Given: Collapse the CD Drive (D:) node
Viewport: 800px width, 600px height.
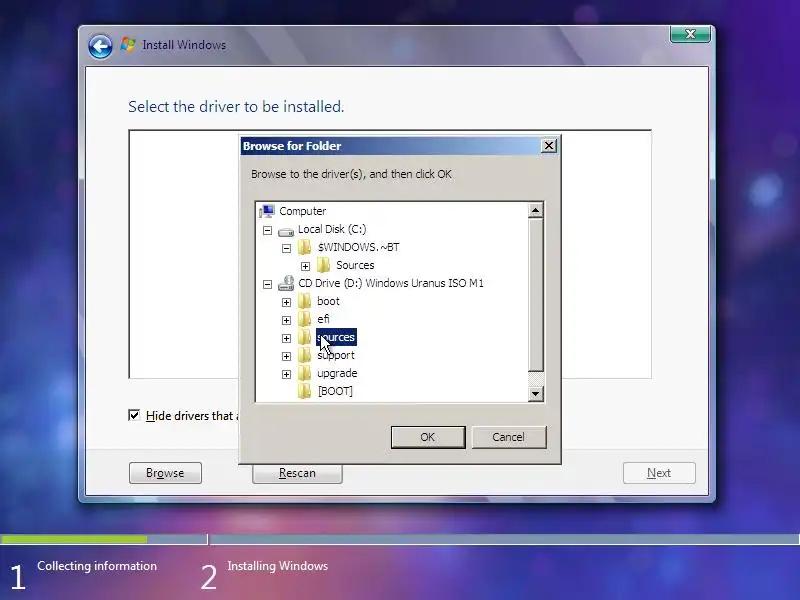Looking at the screenshot, I should tap(267, 284).
